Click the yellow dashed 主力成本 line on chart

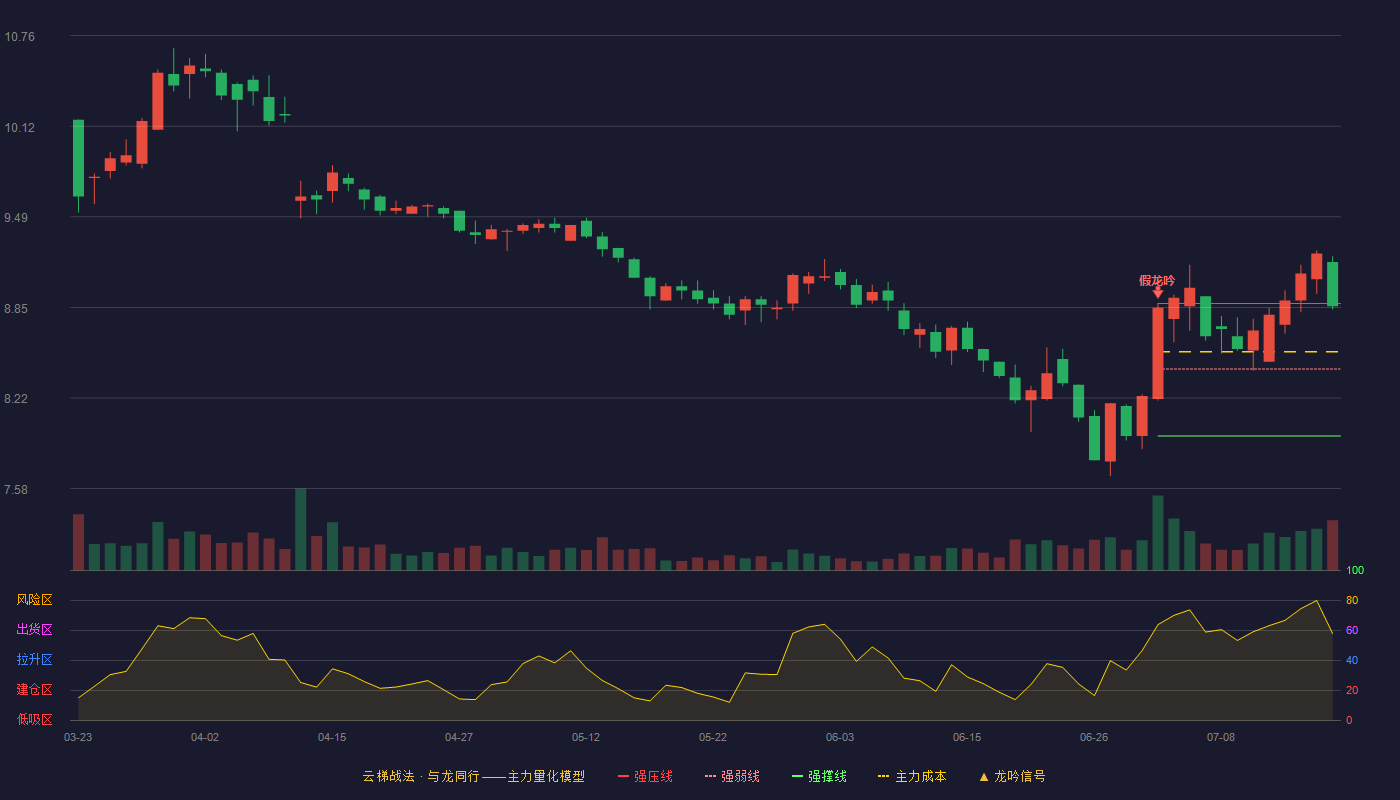coord(1251,352)
